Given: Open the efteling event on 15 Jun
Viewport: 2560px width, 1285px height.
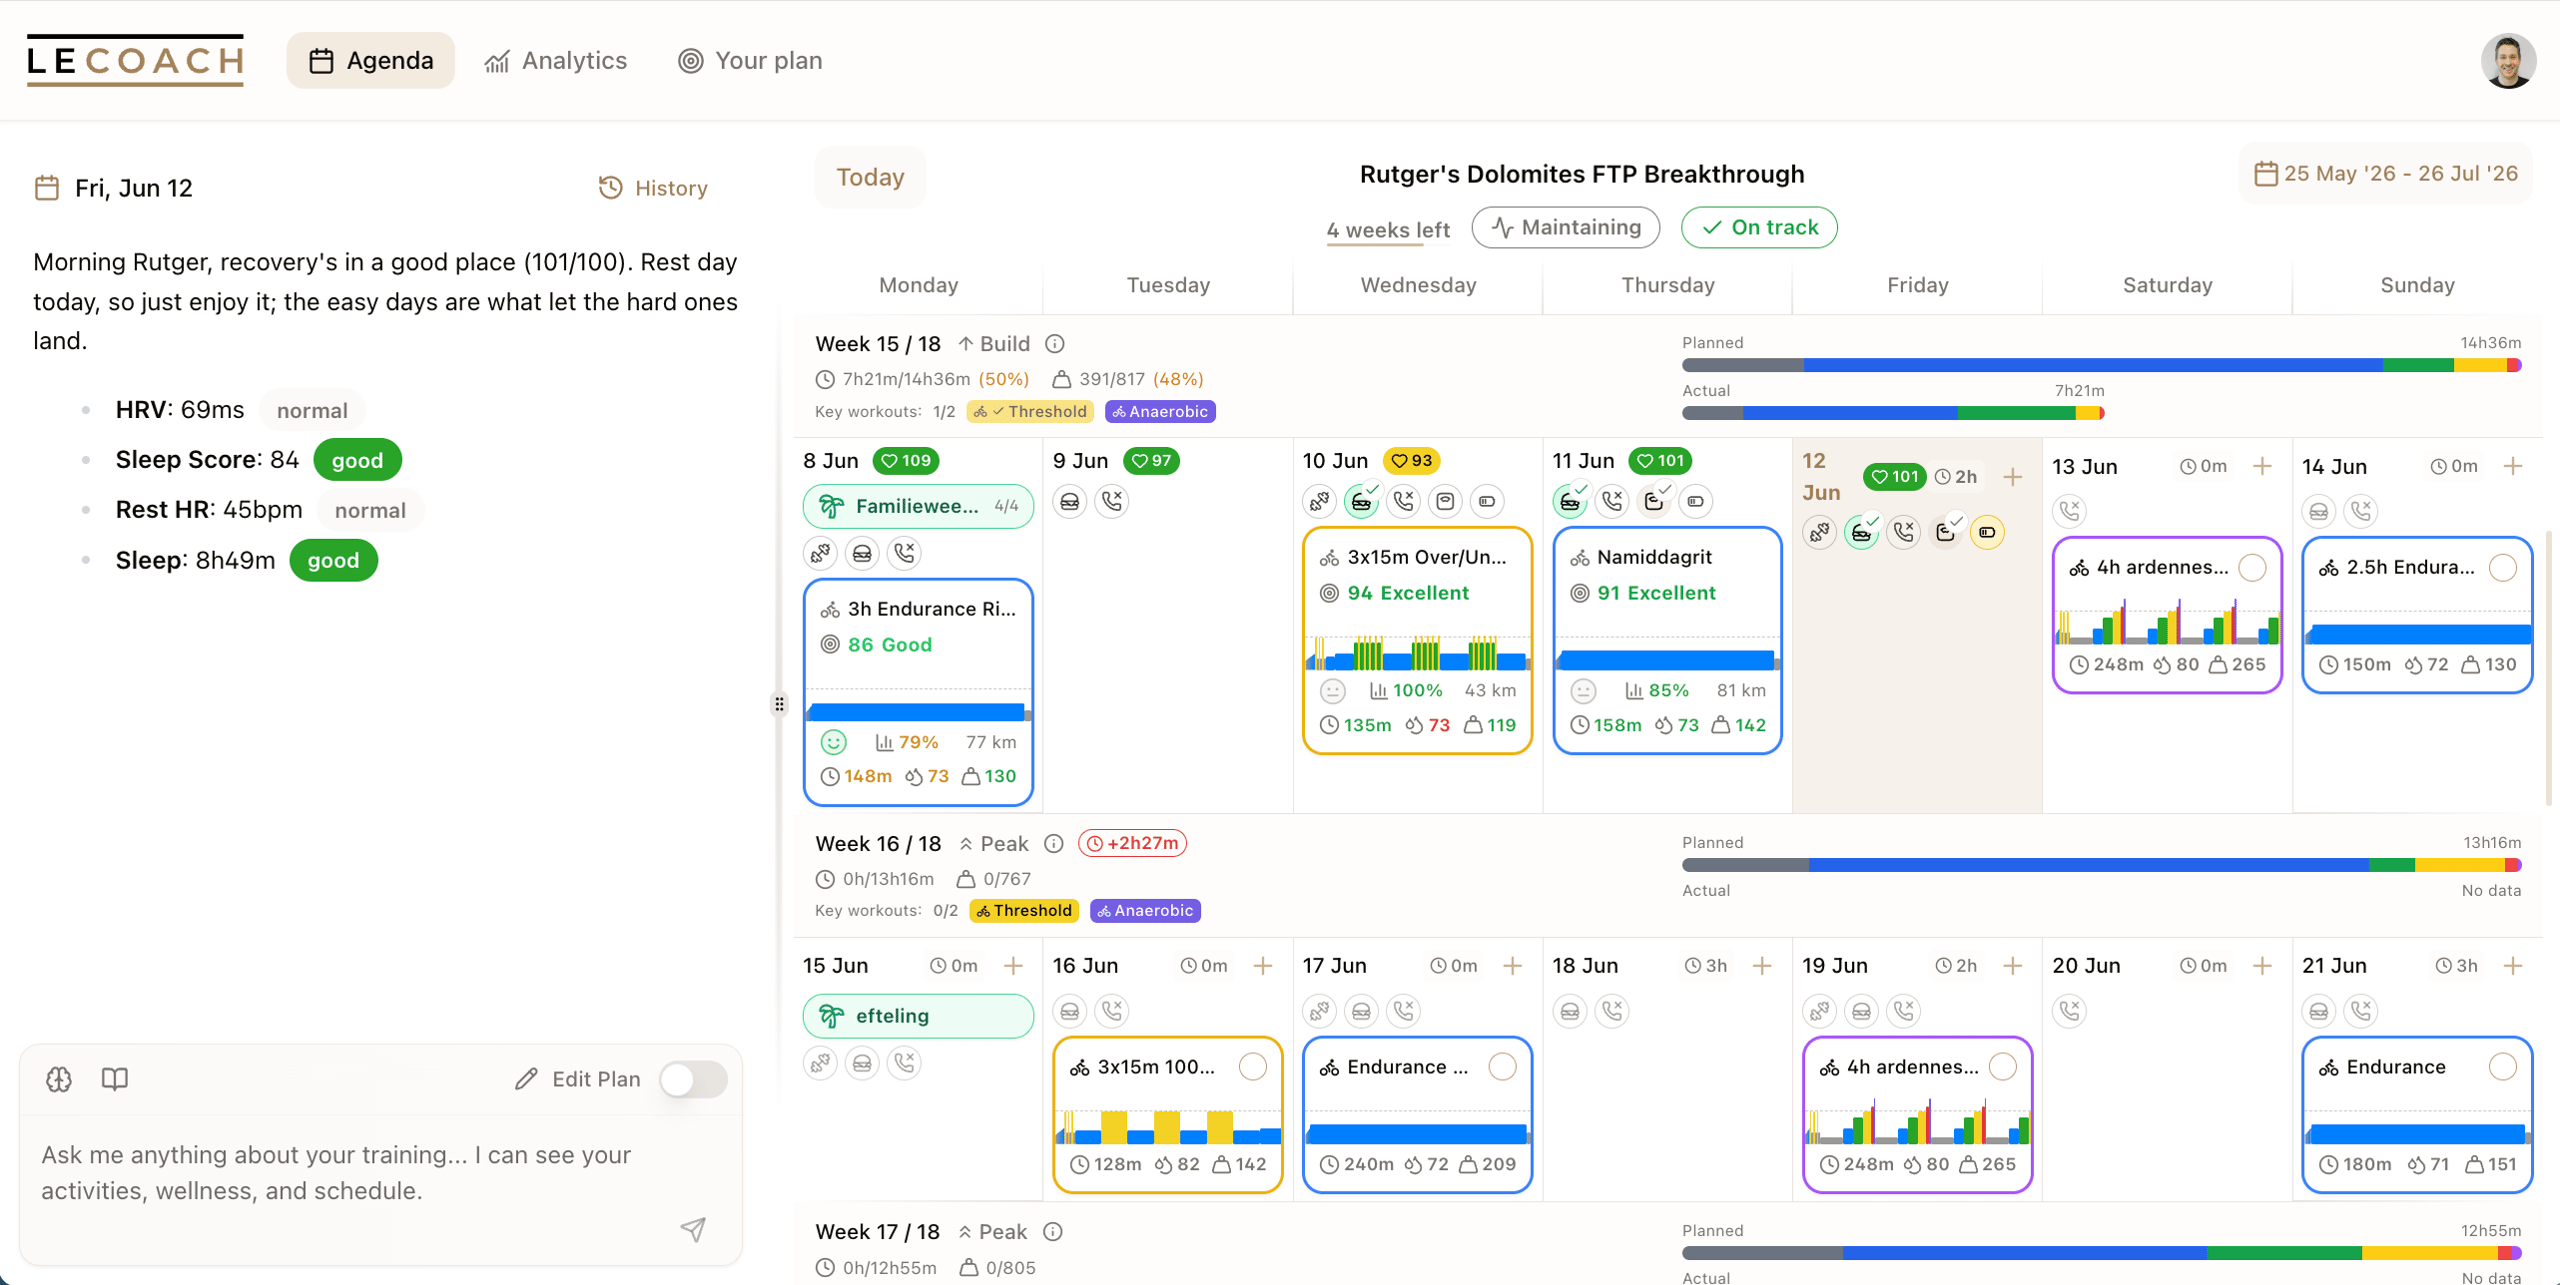Looking at the screenshot, I should [x=918, y=1016].
